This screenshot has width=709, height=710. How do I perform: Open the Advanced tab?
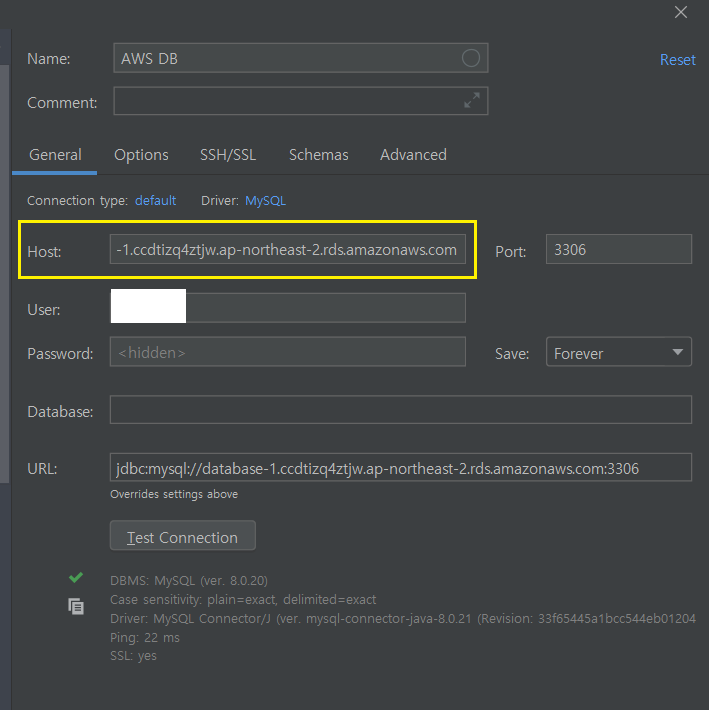[413, 155]
